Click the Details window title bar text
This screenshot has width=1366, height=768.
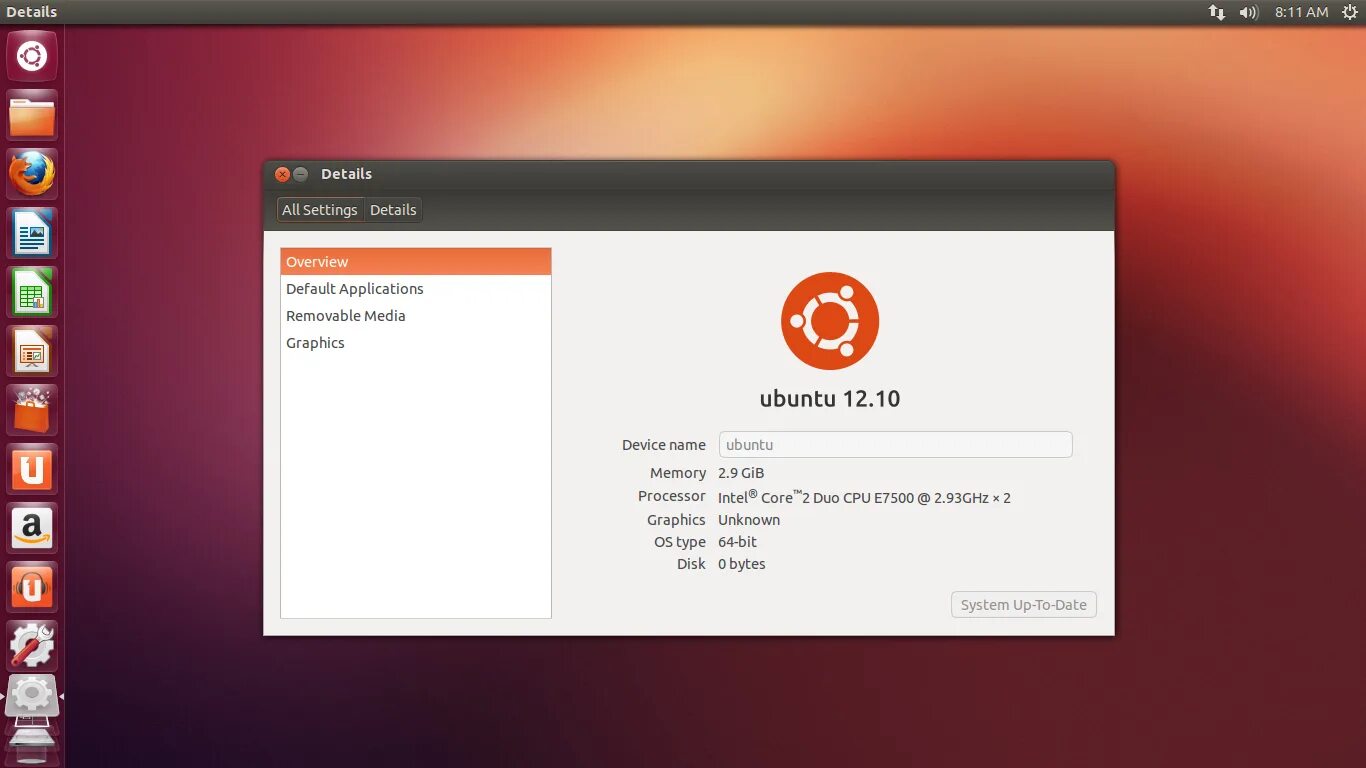click(x=346, y=174)
